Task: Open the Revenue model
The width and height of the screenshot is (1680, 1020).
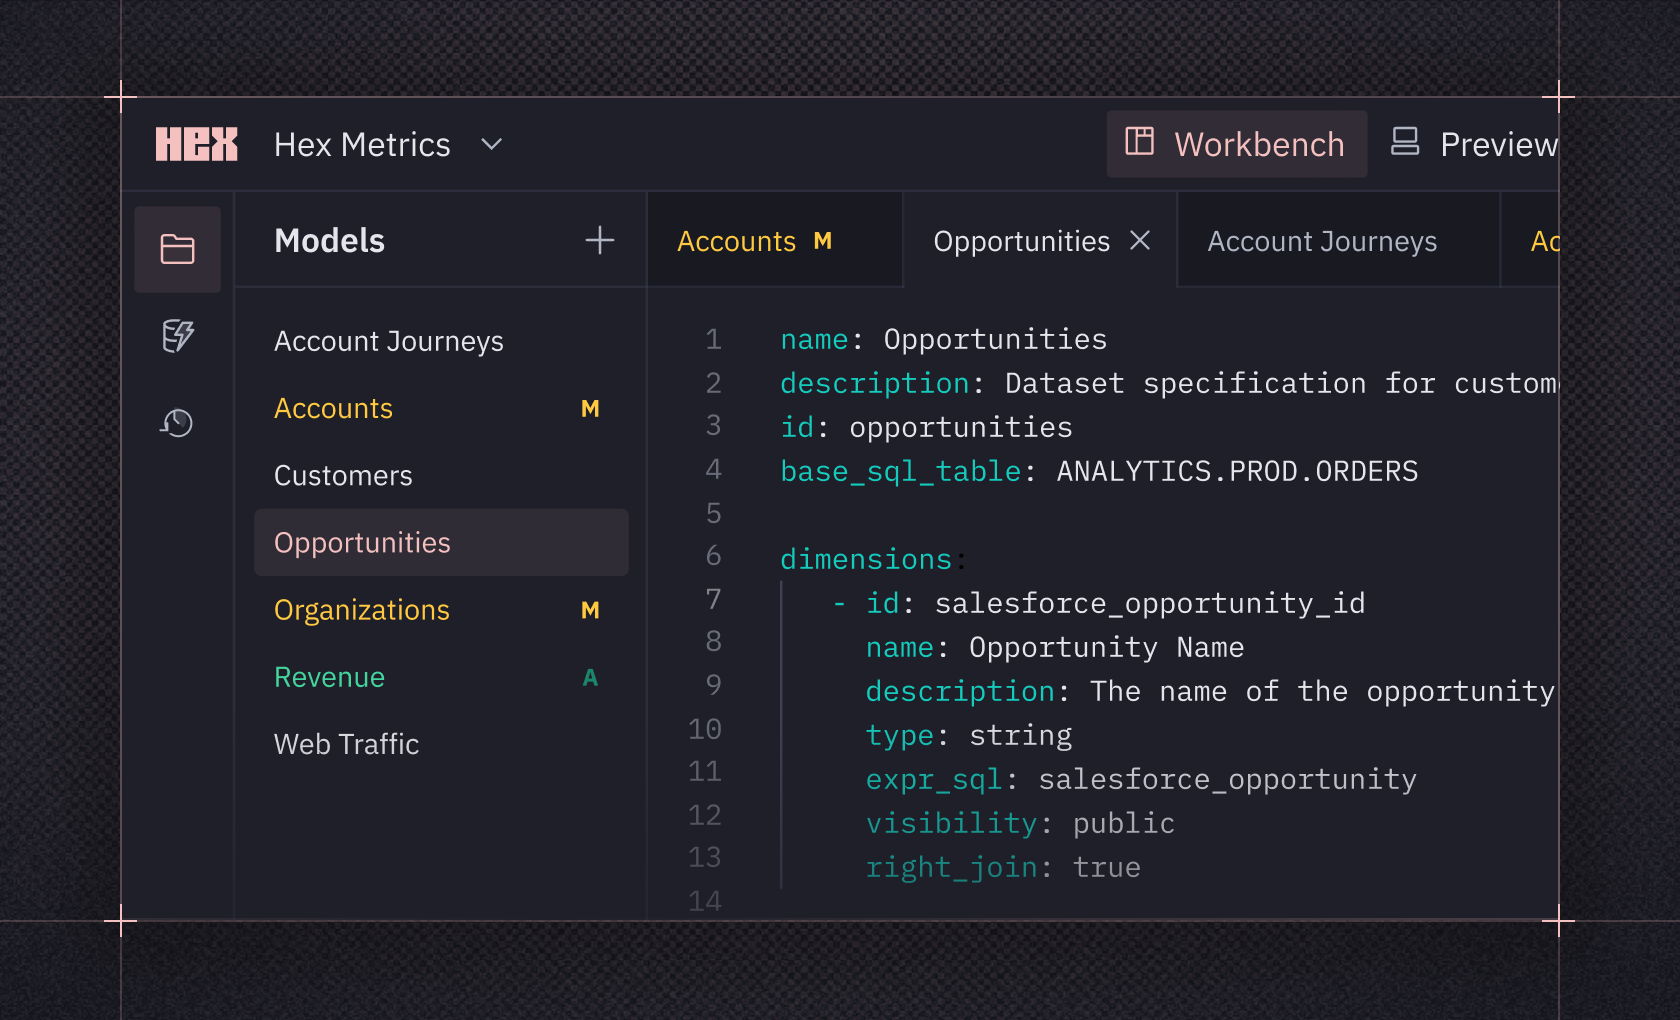Action: tap(329, 677)
